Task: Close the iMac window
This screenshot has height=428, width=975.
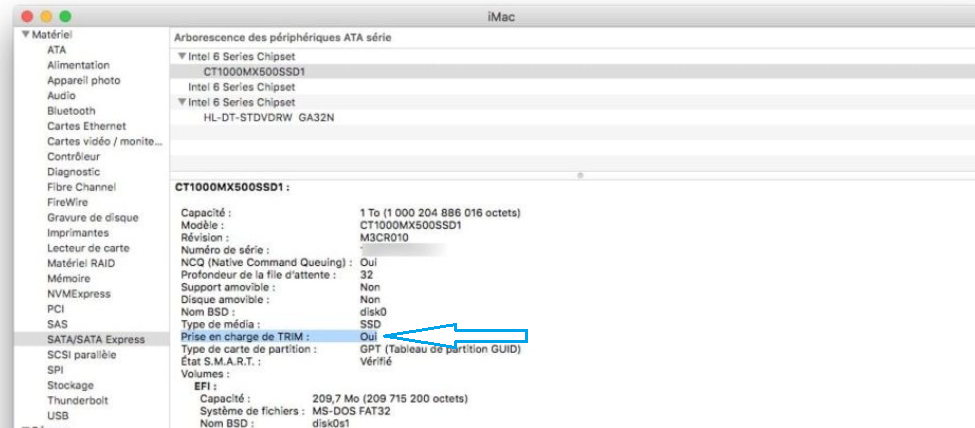Action: 27,17
